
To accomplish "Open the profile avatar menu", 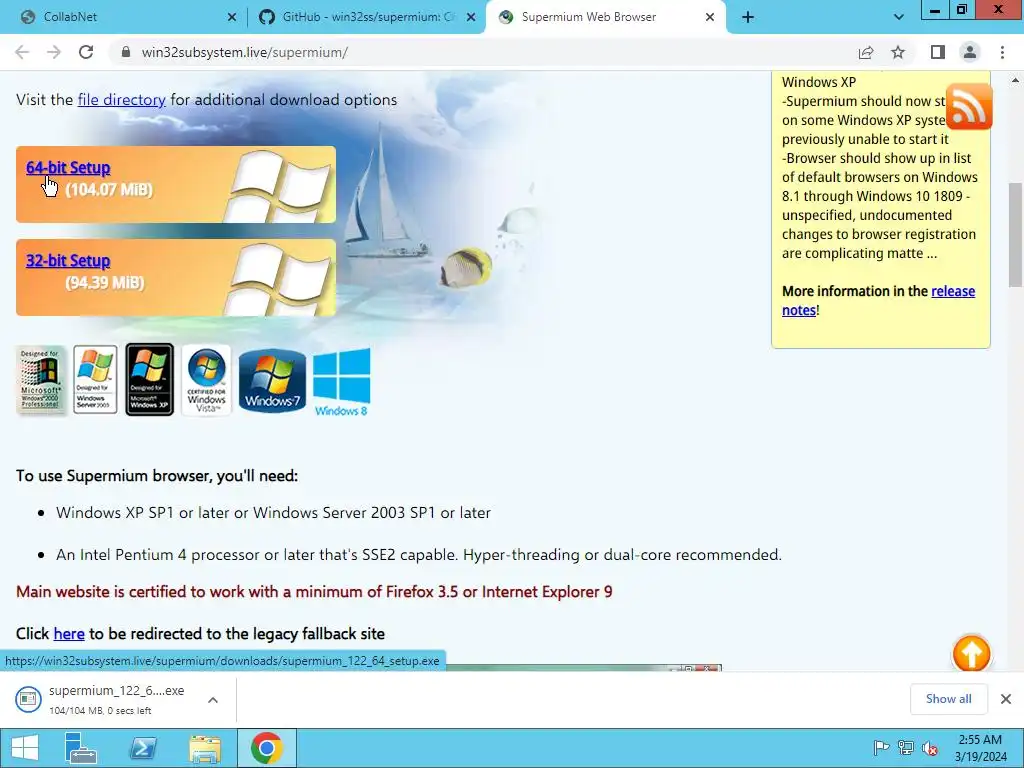I will [970, 52].
